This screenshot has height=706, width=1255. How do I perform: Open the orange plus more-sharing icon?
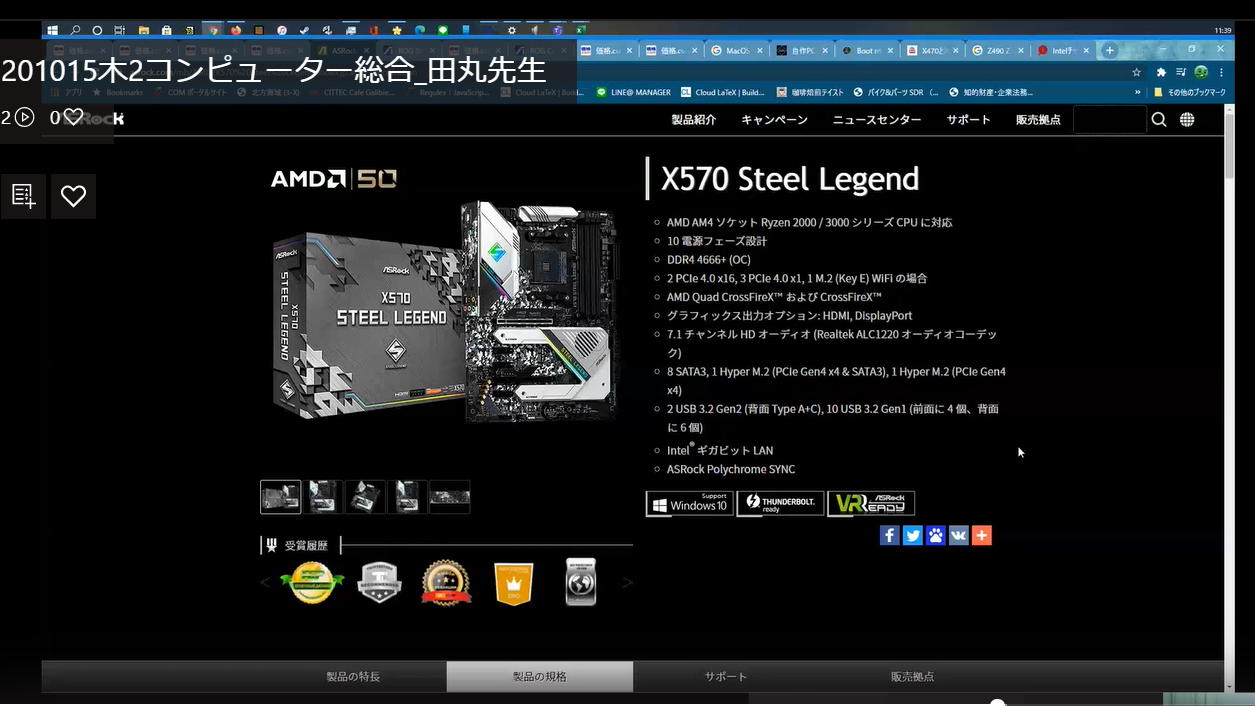[981, 535]
